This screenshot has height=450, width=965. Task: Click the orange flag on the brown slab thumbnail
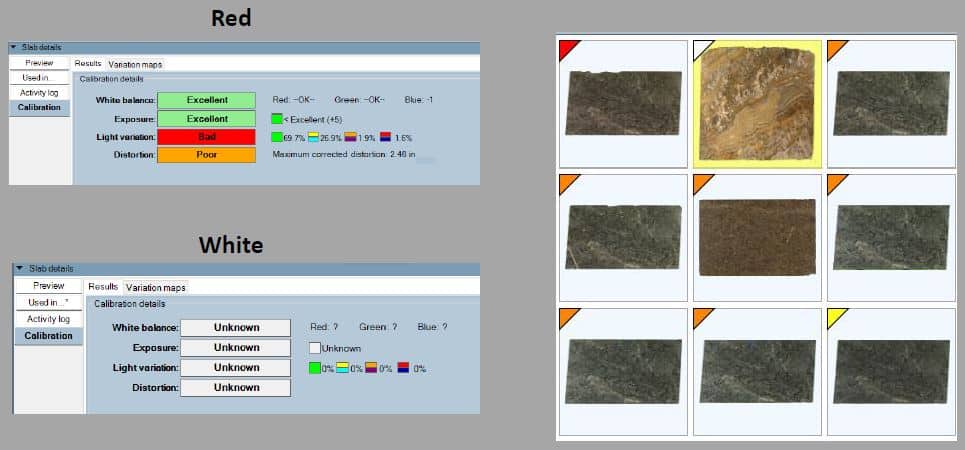[x=701, y=181]
